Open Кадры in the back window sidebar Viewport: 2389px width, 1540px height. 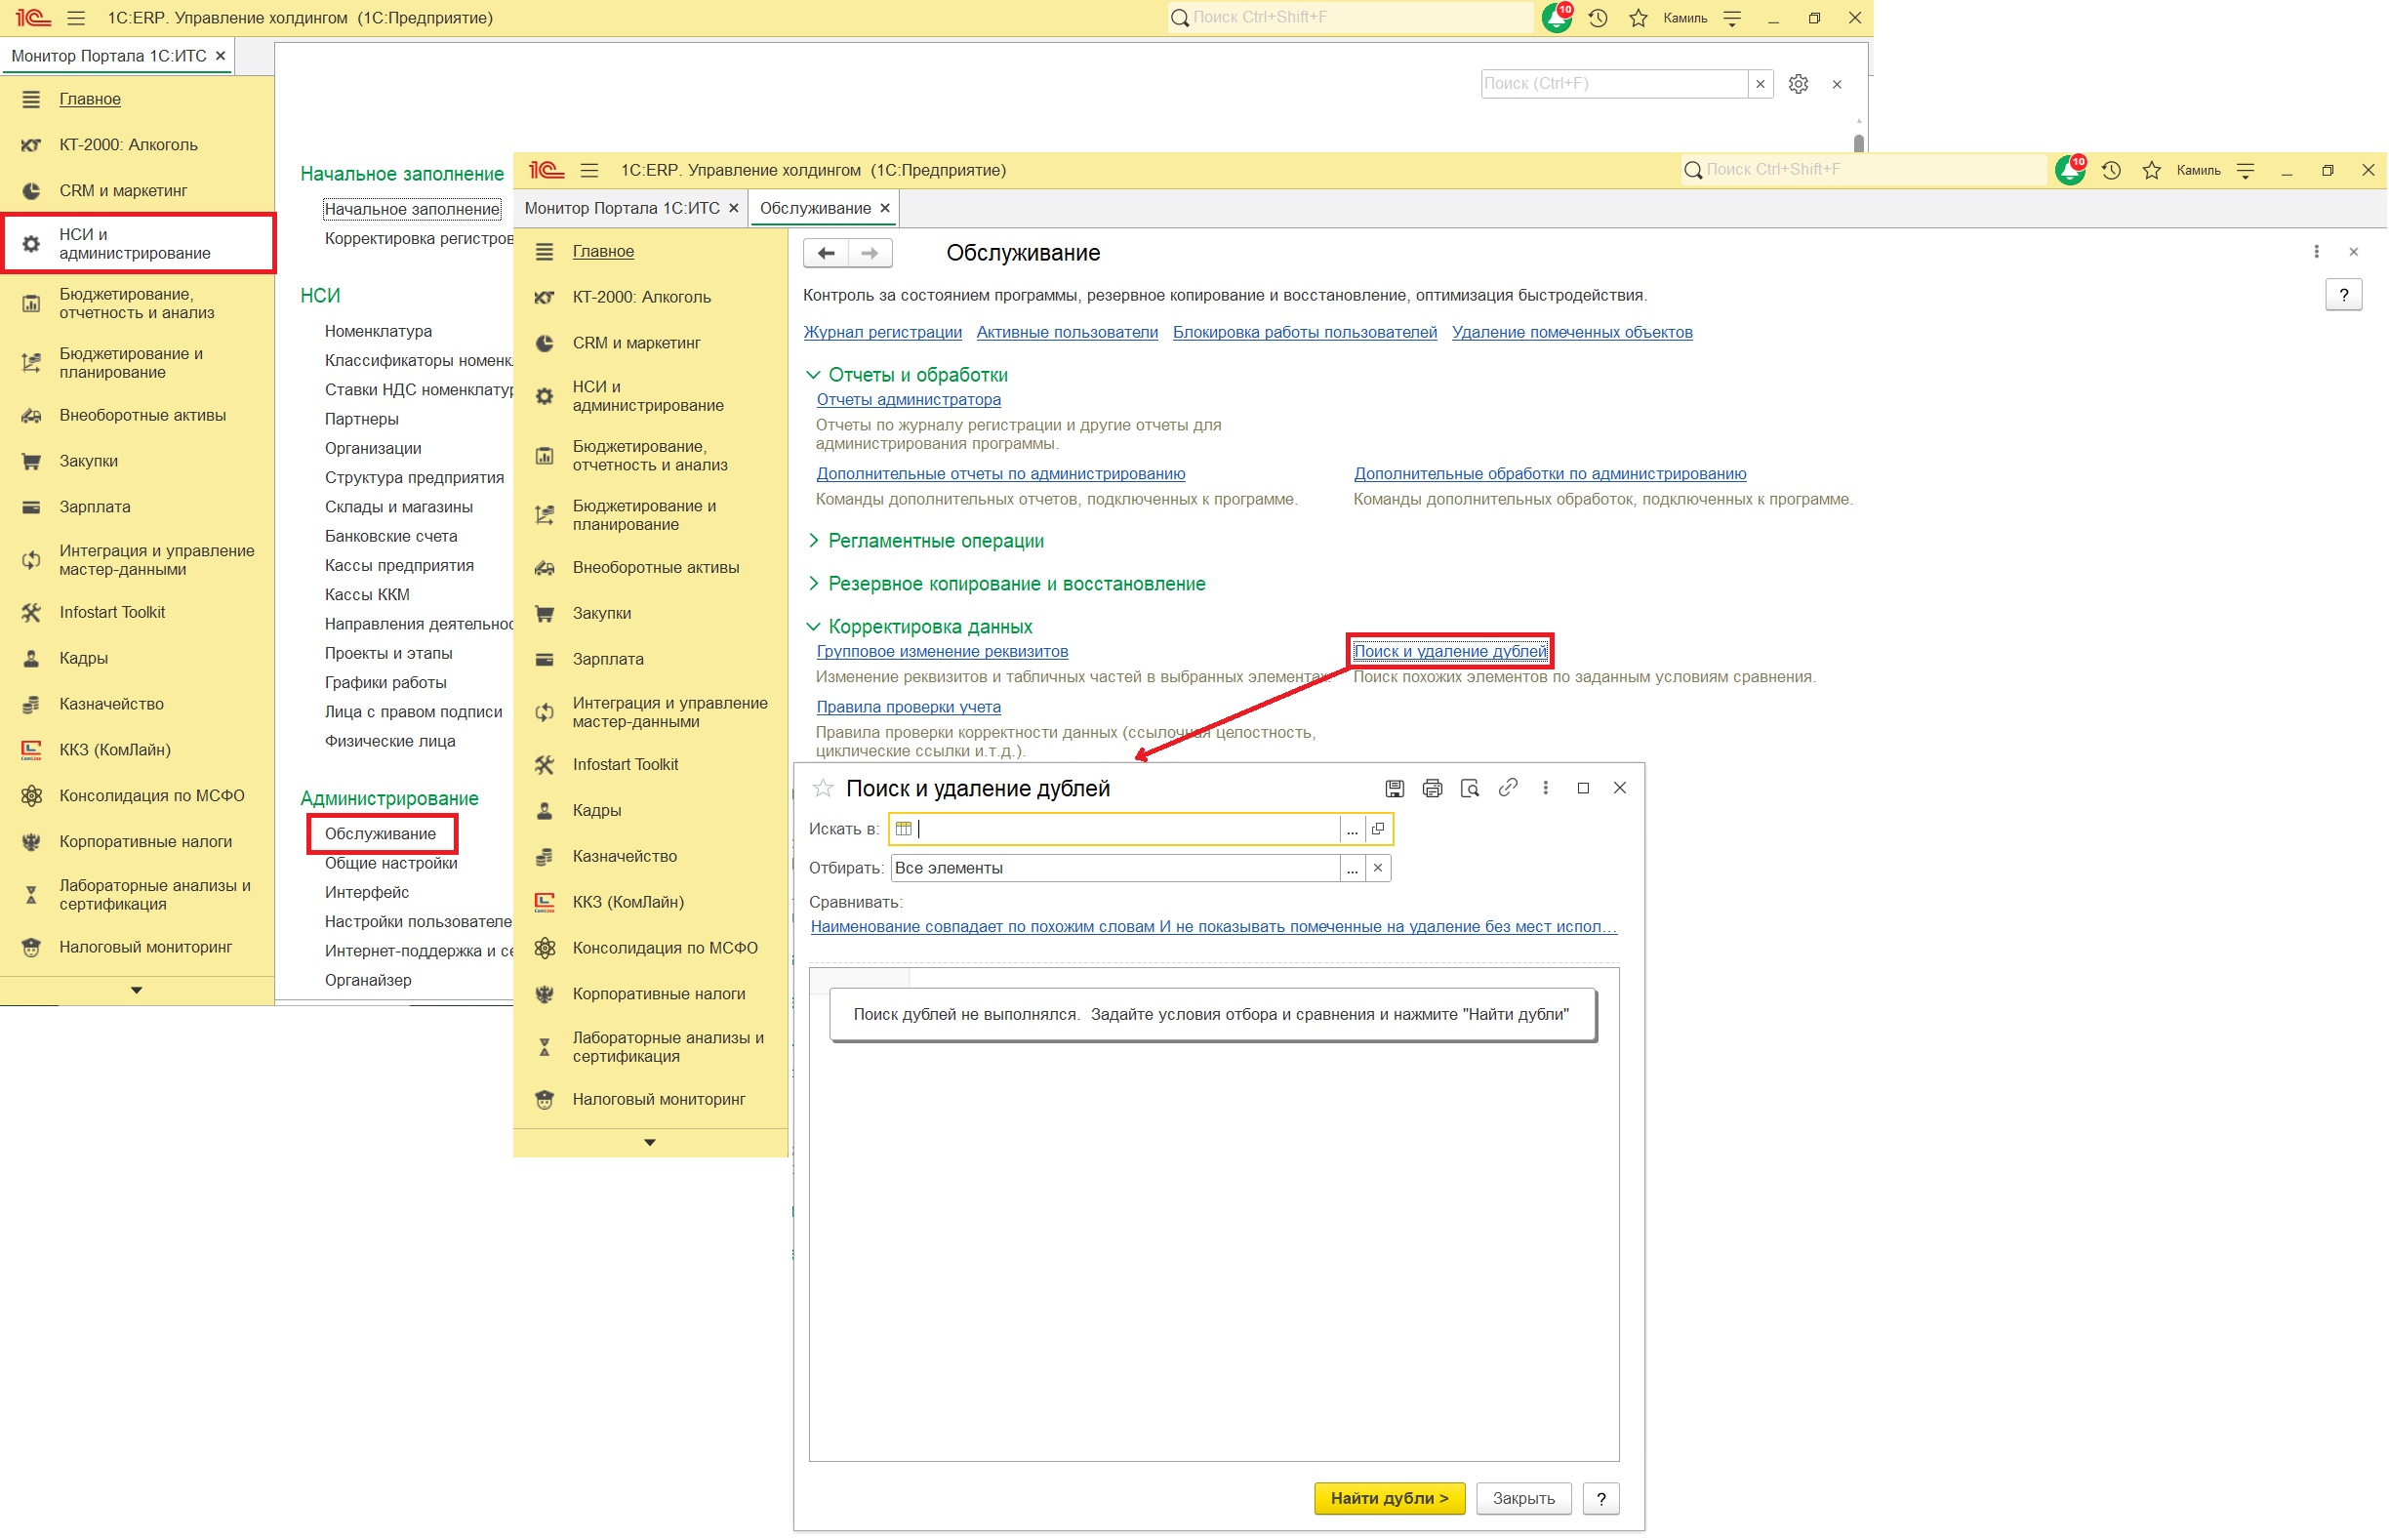[x=84, y=659]
